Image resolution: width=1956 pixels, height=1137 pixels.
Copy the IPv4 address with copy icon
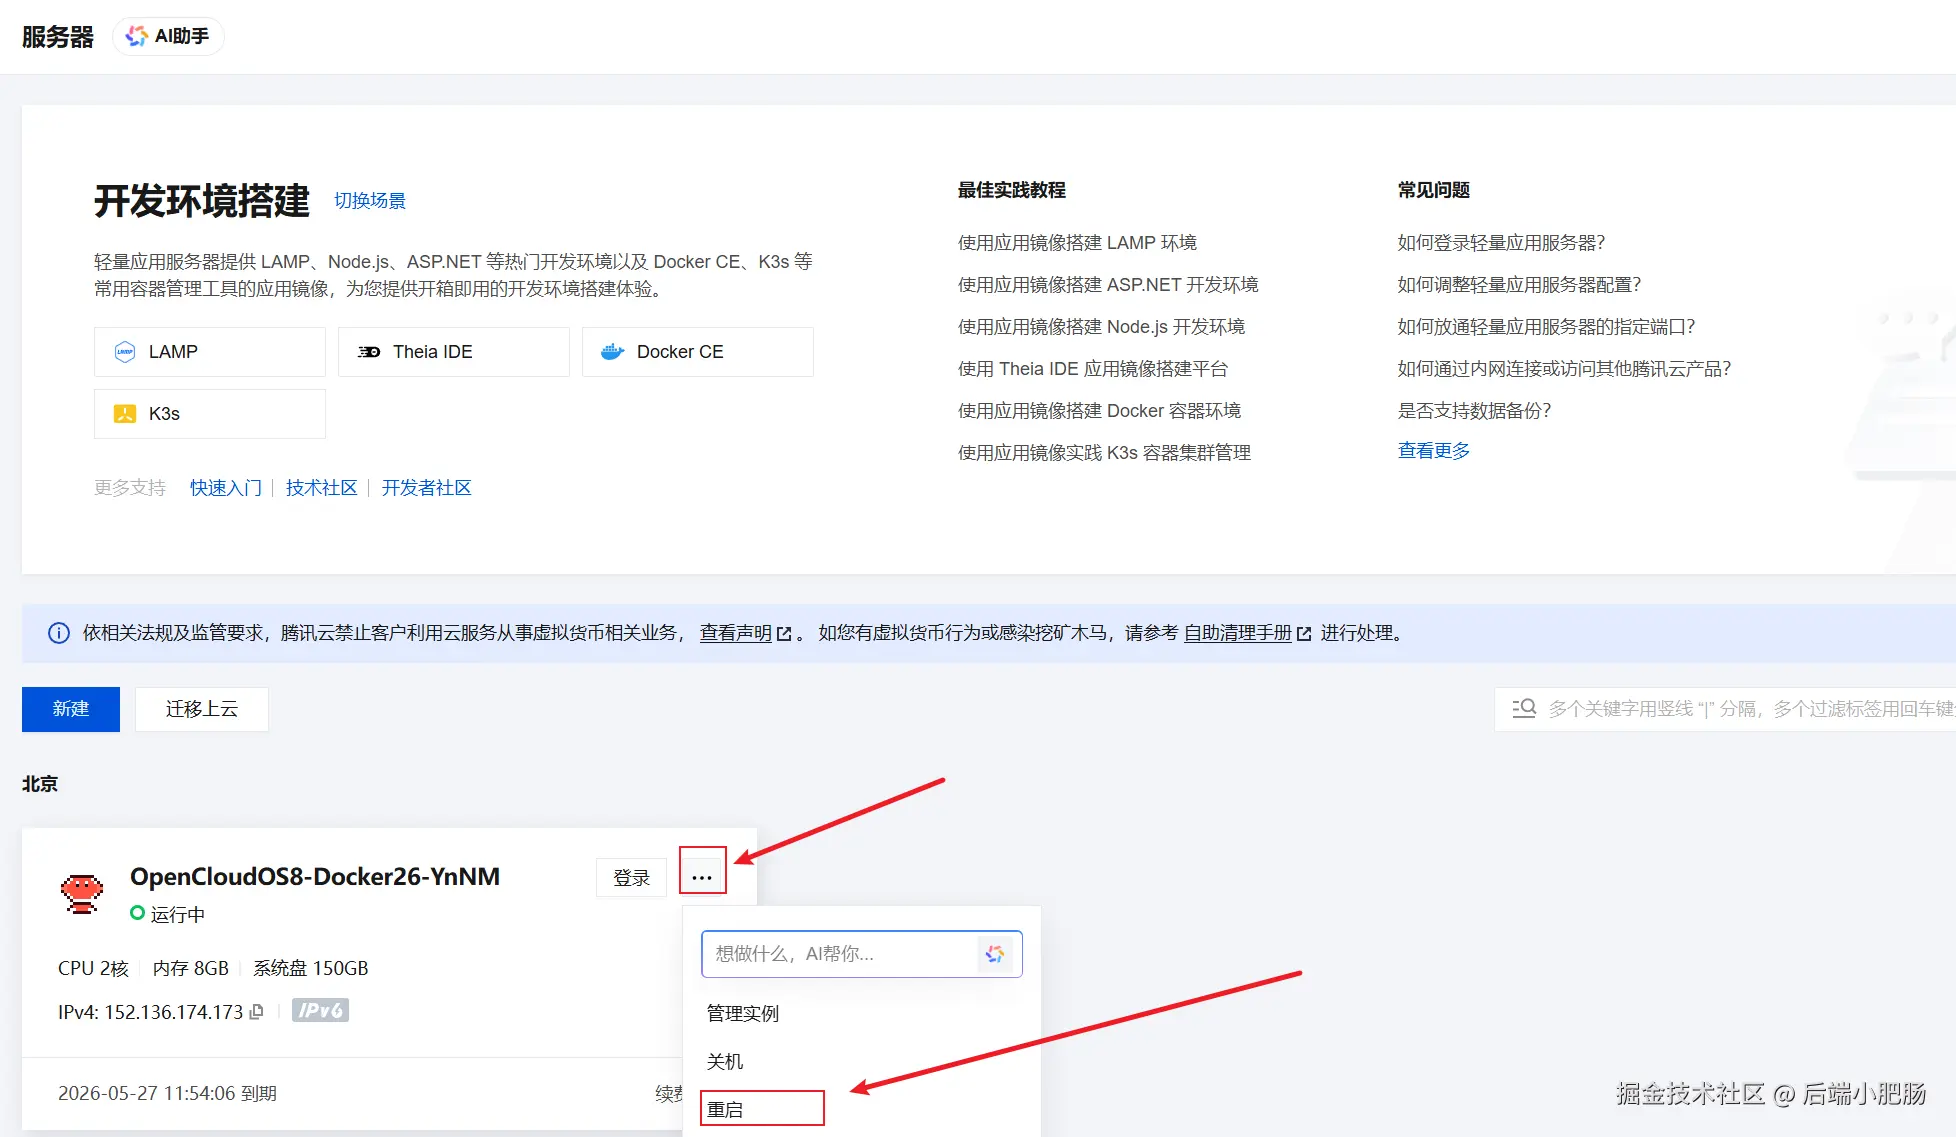pyautogui.click(x=257, y=1012)
